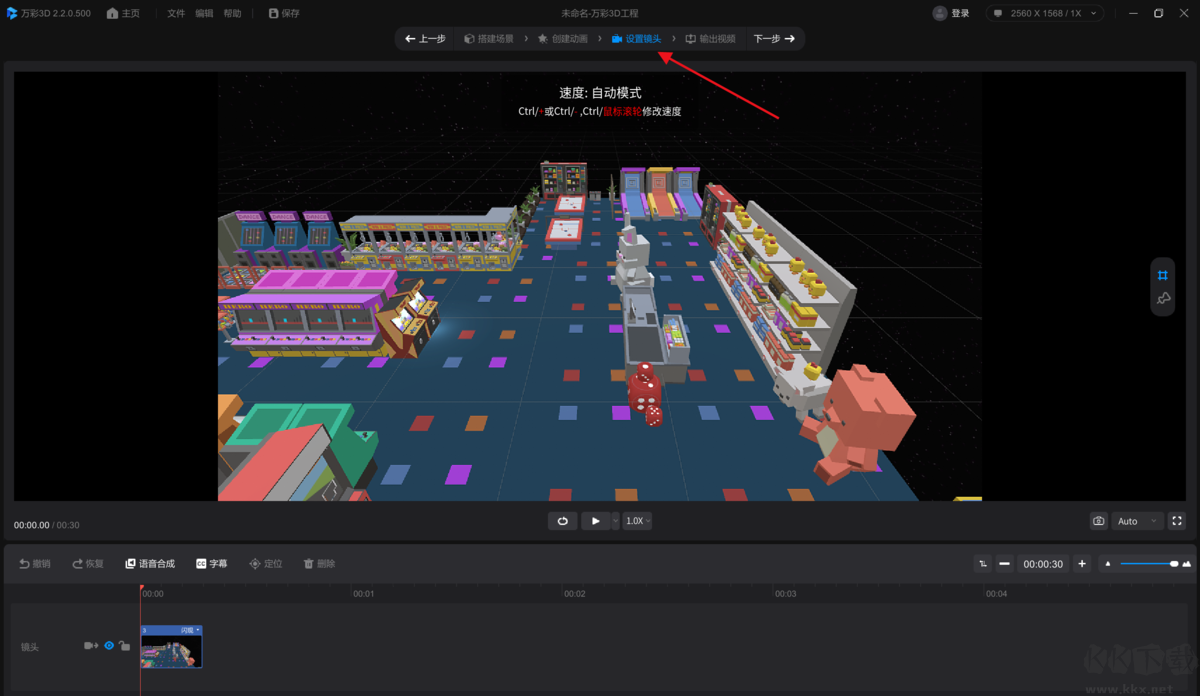Toggle the lock on the camera track
This screenshot has height=696, width=1200.
tap(124, 645)
